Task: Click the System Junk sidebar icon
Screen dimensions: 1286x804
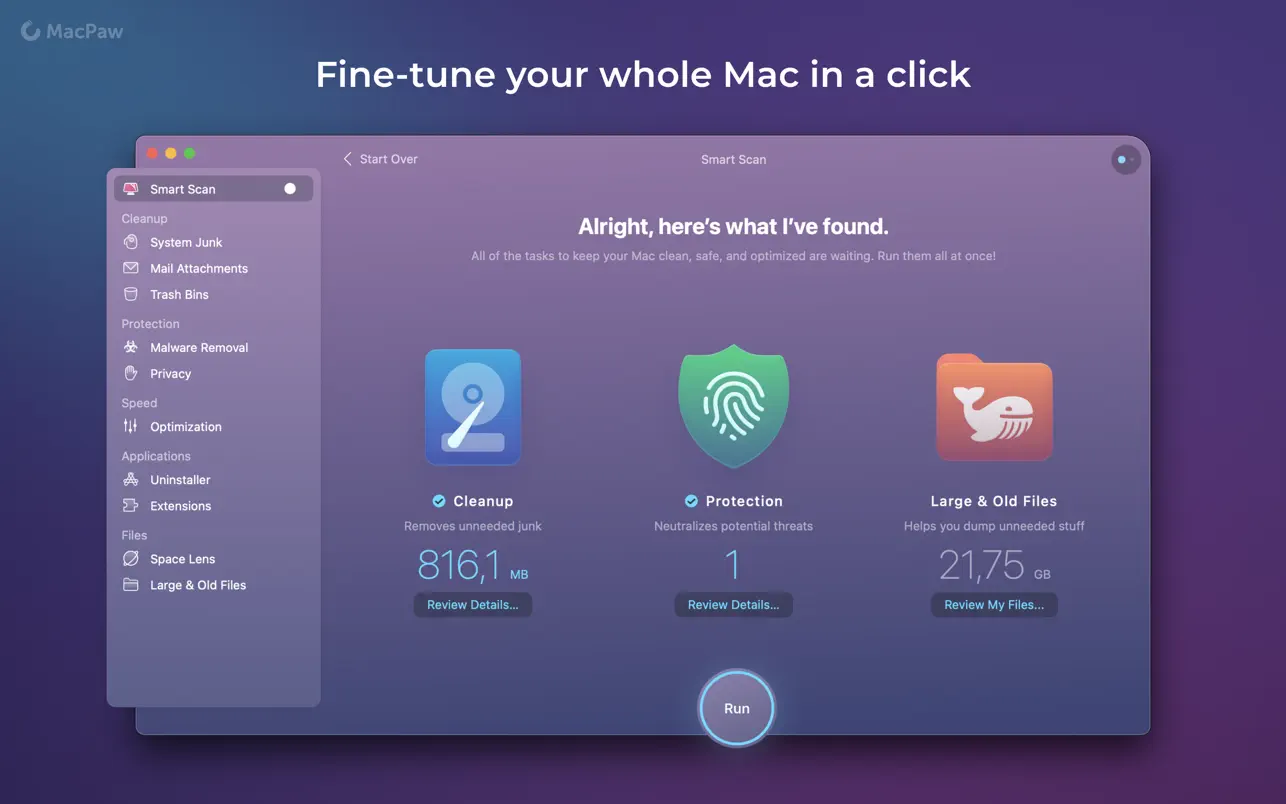Action: (130, 242)
